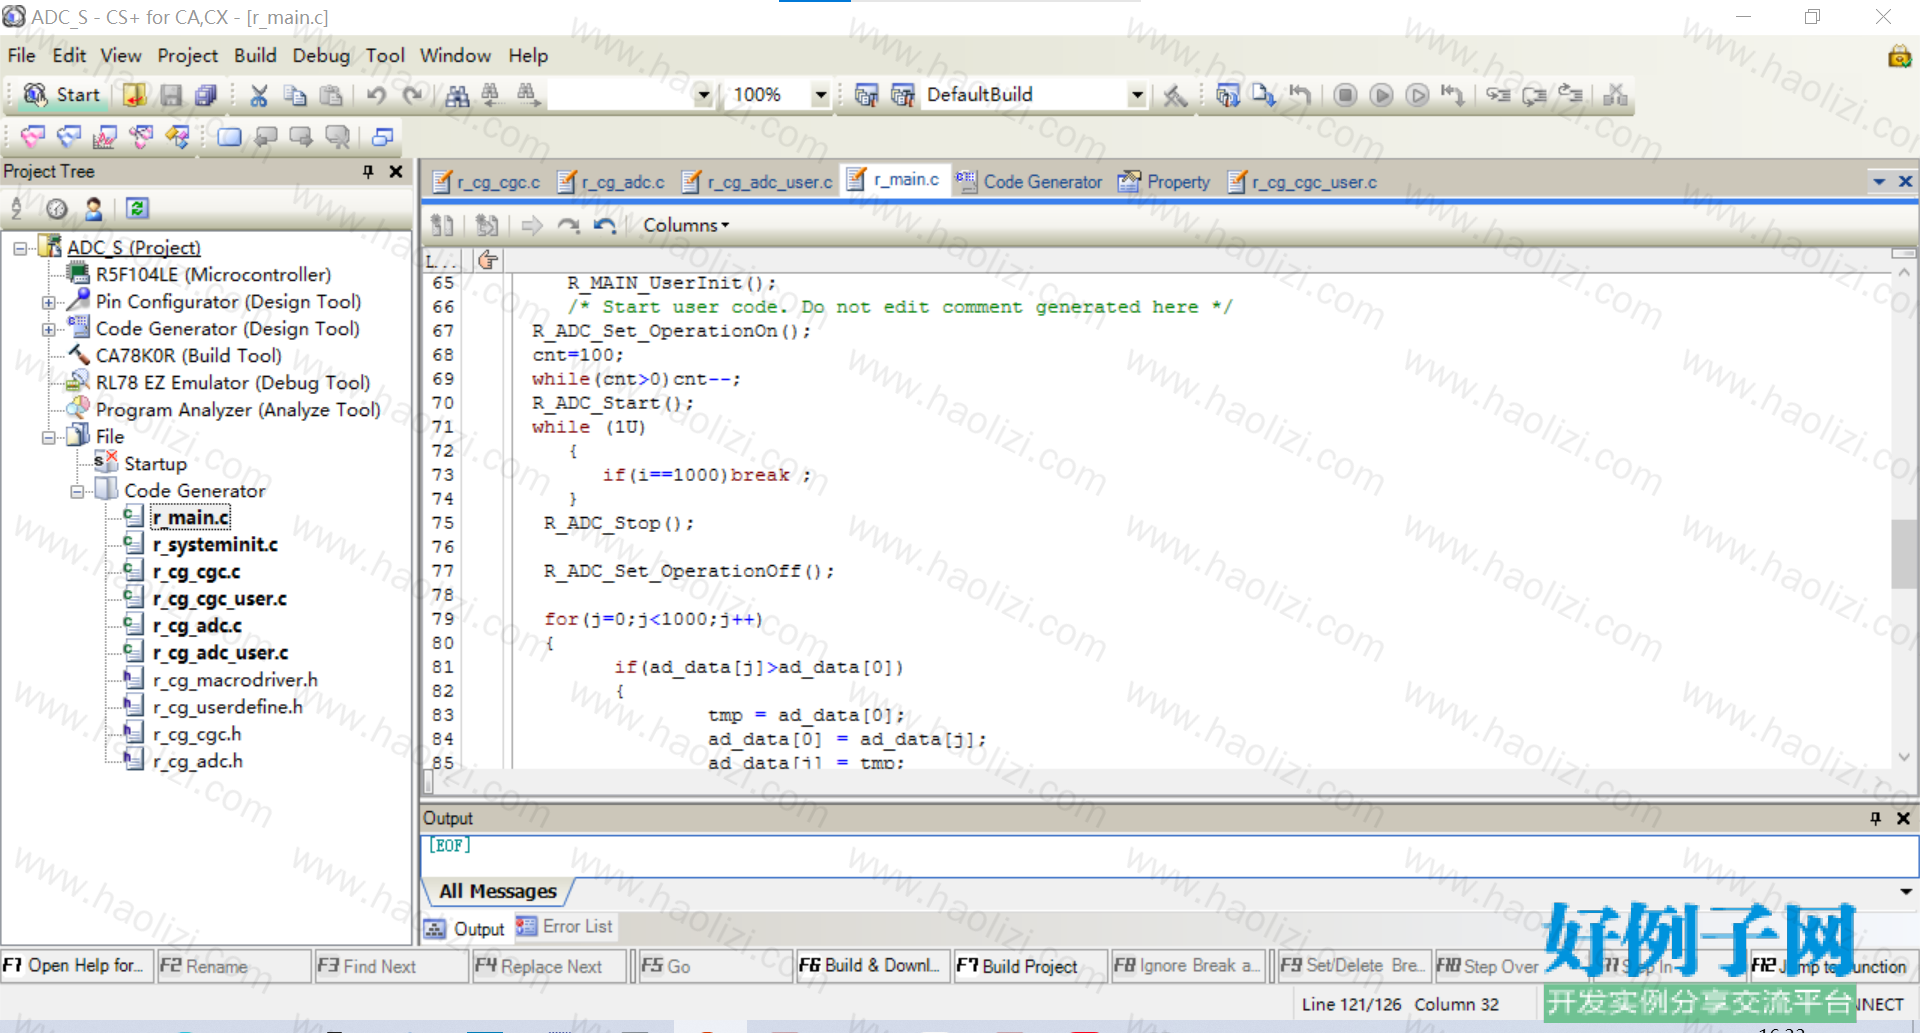
Task: Open the 100% zoom dropdown
Action: click(820, 95)
